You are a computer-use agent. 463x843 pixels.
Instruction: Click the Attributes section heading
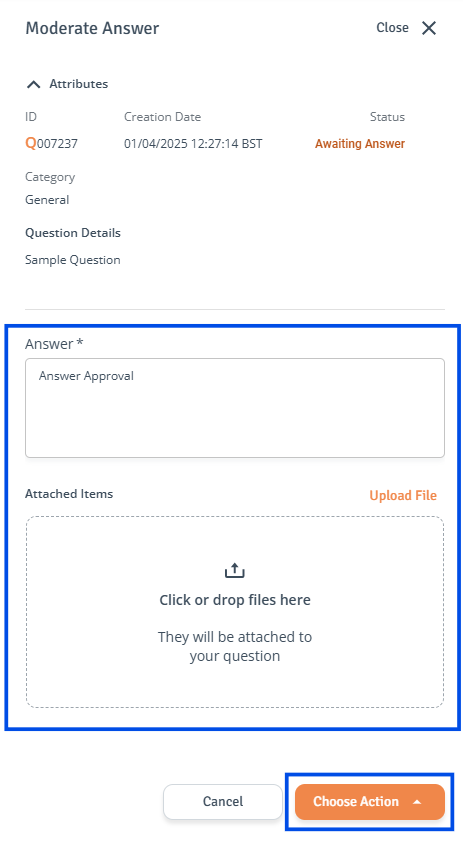(79, 84)
